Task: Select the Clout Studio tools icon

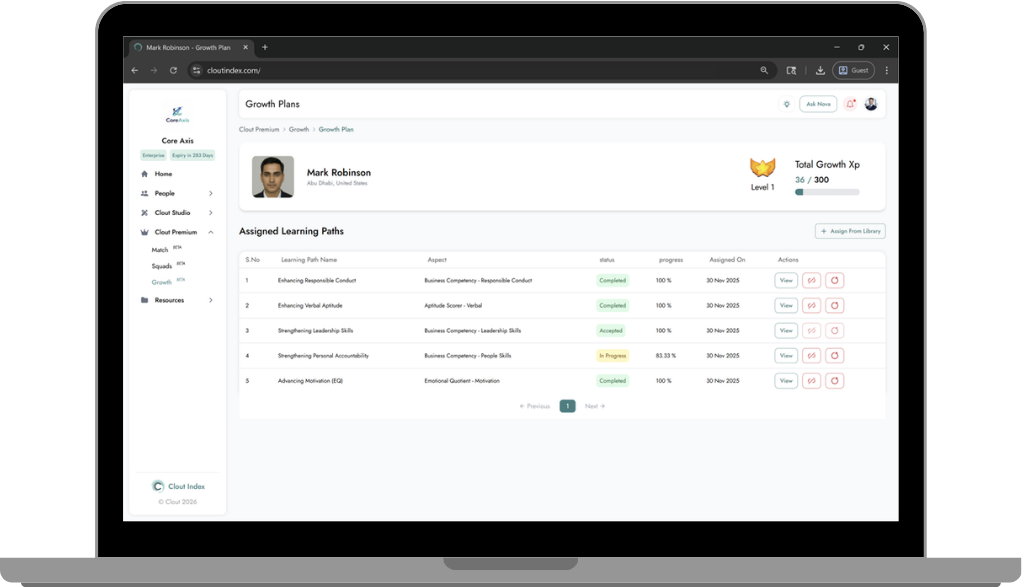Action: click(144, 212)
